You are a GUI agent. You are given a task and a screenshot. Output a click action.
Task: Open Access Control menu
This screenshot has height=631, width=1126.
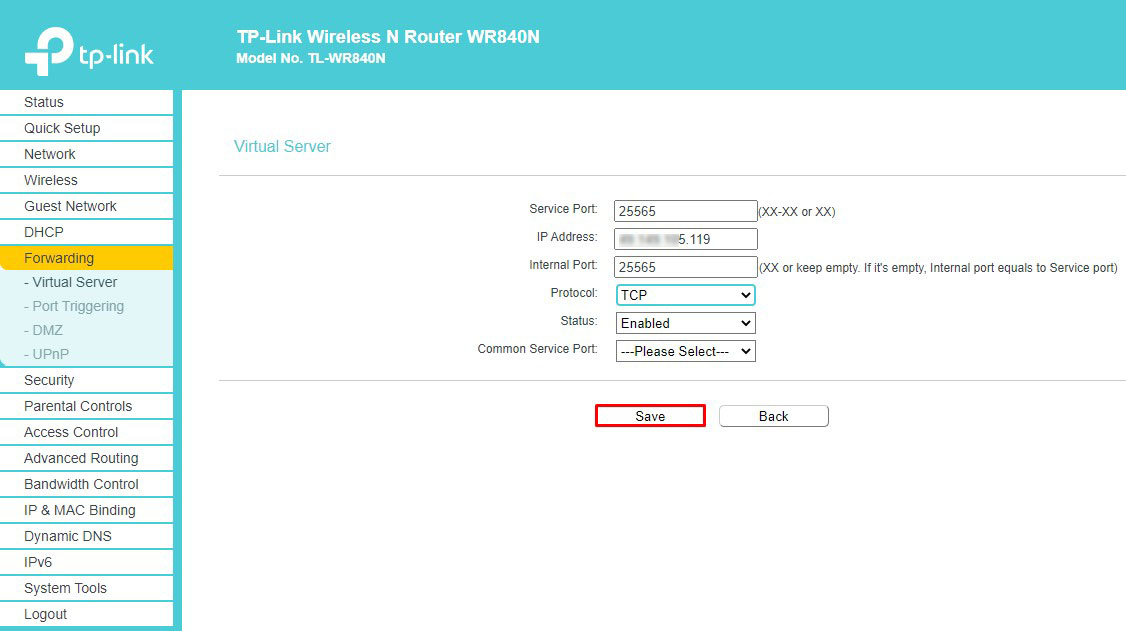click(x=86, y=431)
